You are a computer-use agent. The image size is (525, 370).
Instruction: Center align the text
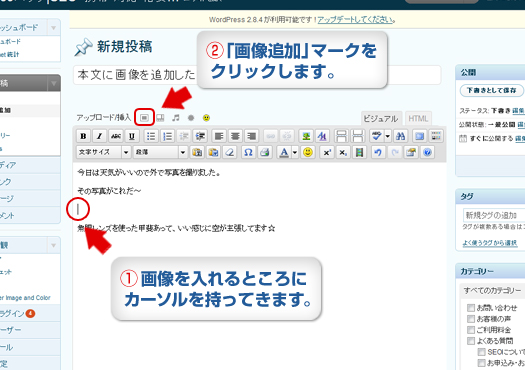(235, 136)
